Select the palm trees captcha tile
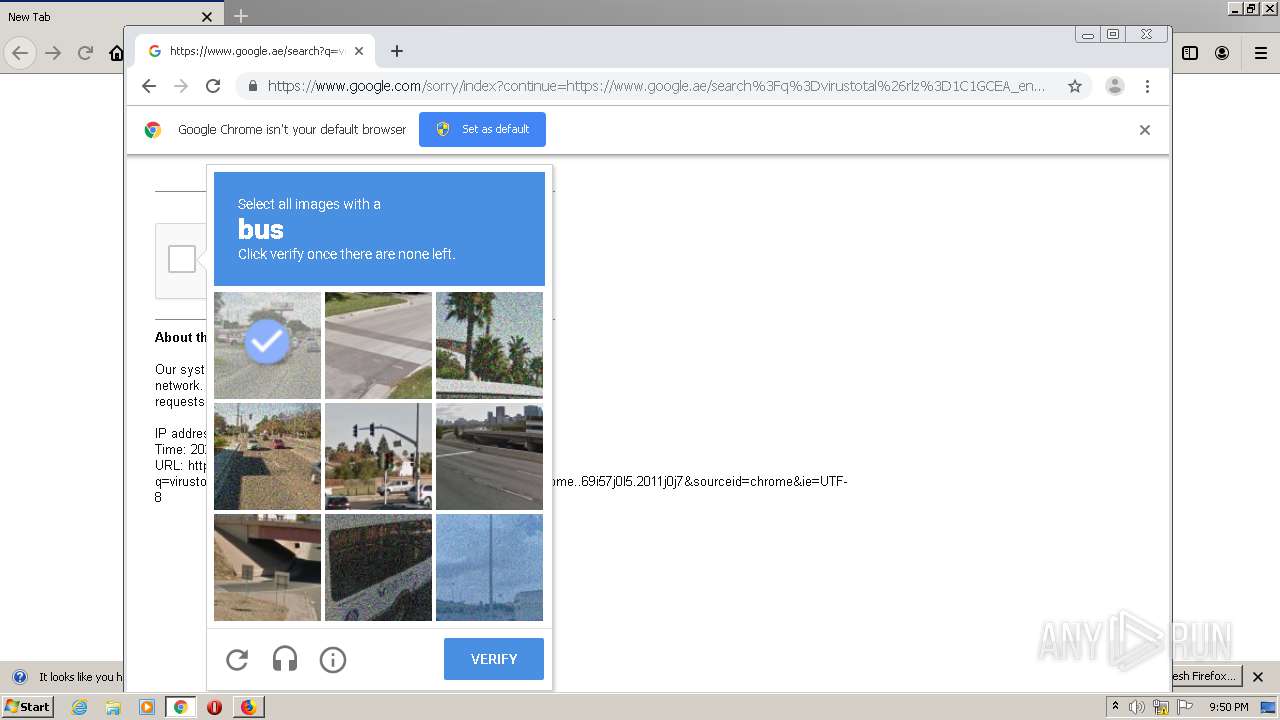 [x=489, y=345]
